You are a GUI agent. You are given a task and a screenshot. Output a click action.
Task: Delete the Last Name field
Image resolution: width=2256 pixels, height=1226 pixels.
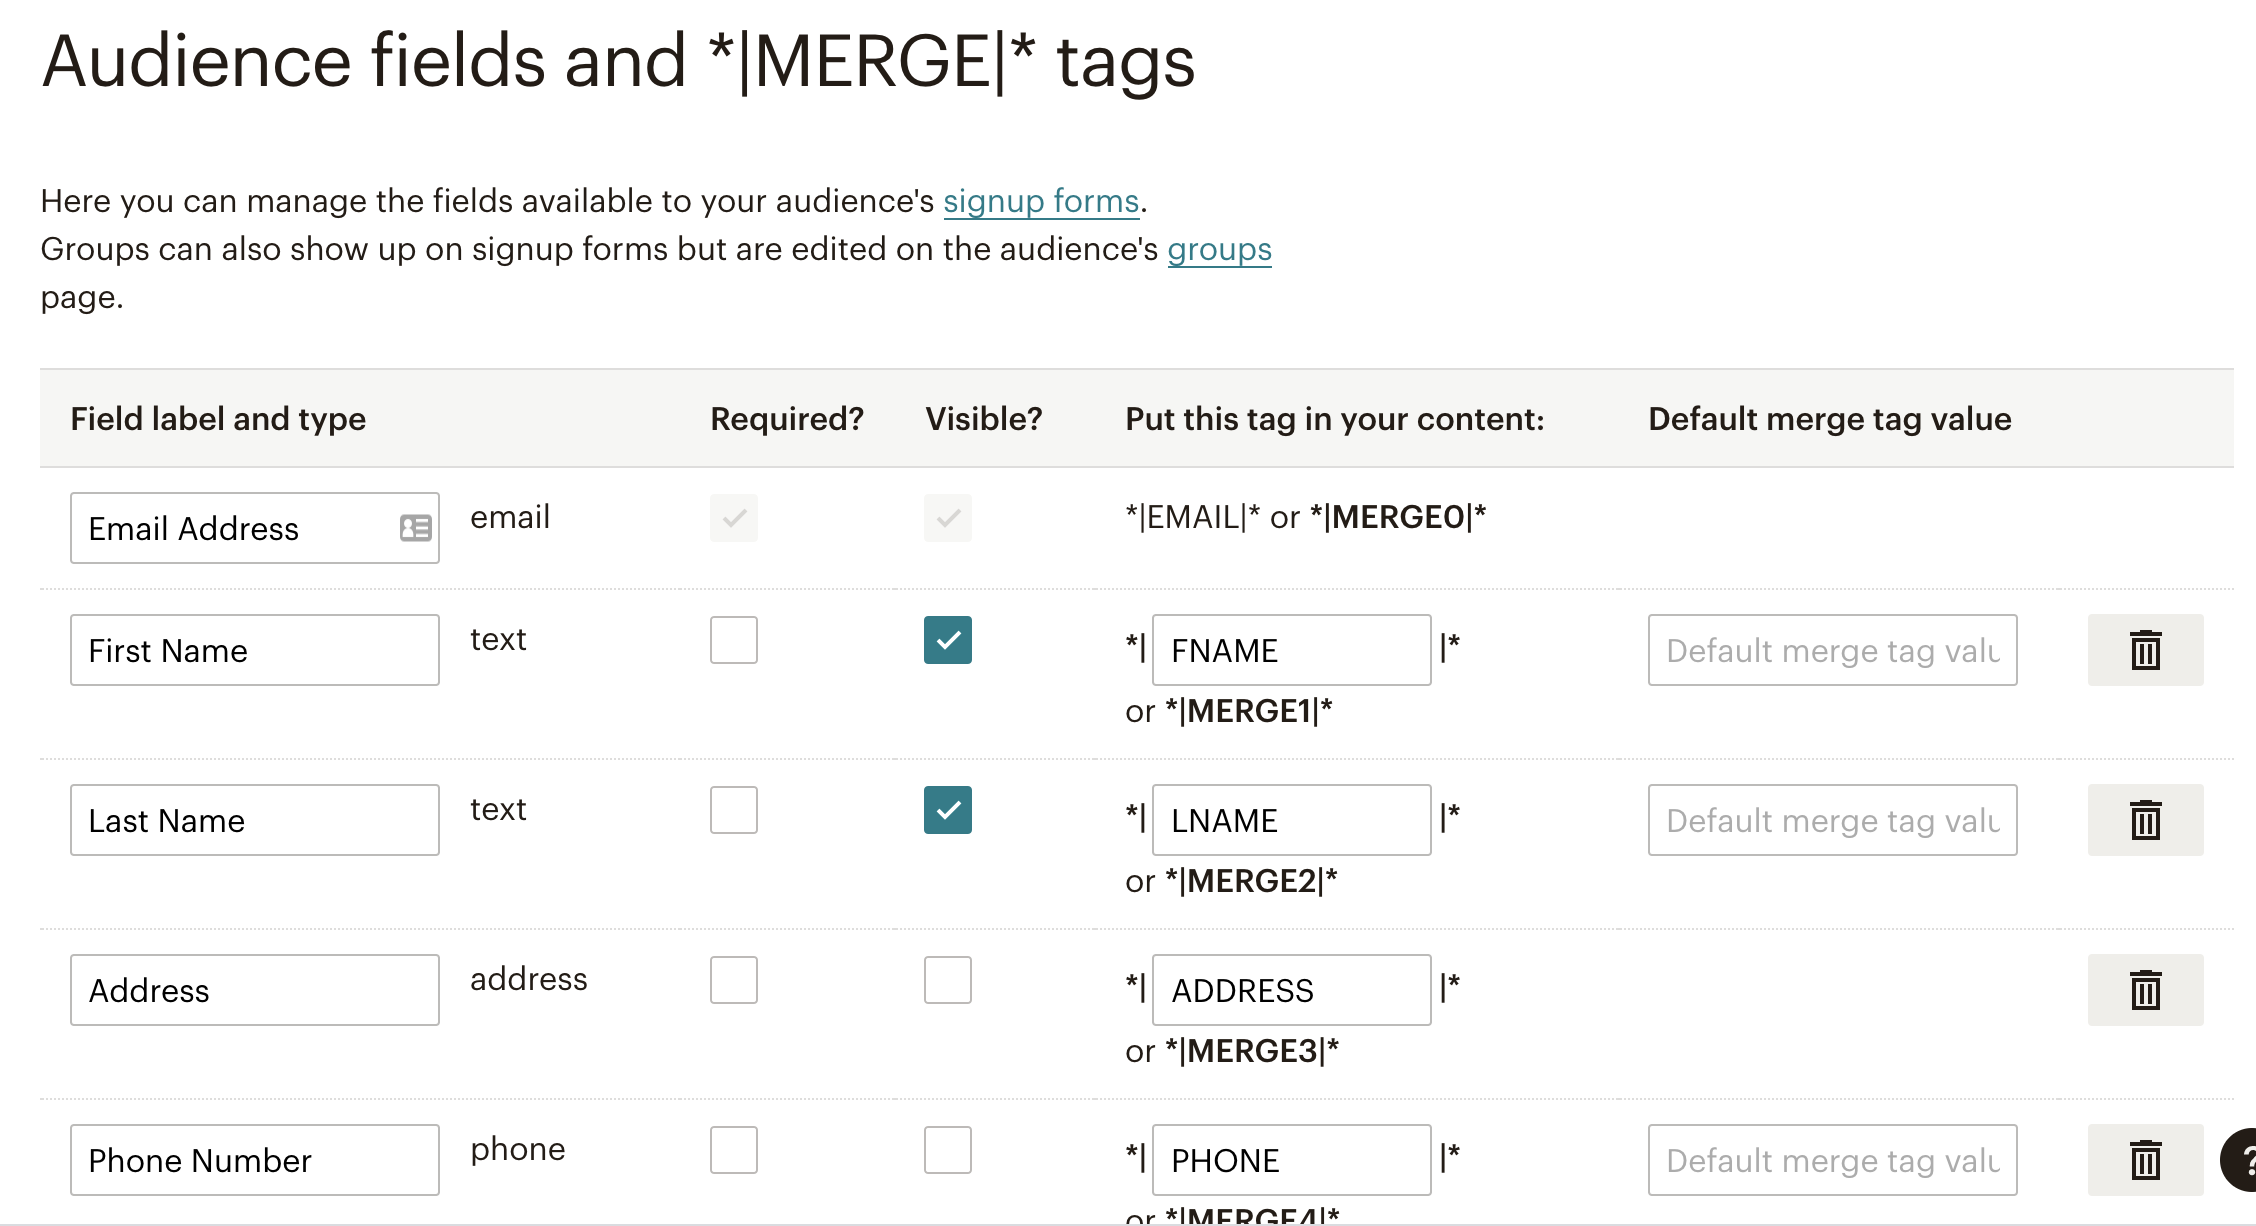coord(2145,820)
